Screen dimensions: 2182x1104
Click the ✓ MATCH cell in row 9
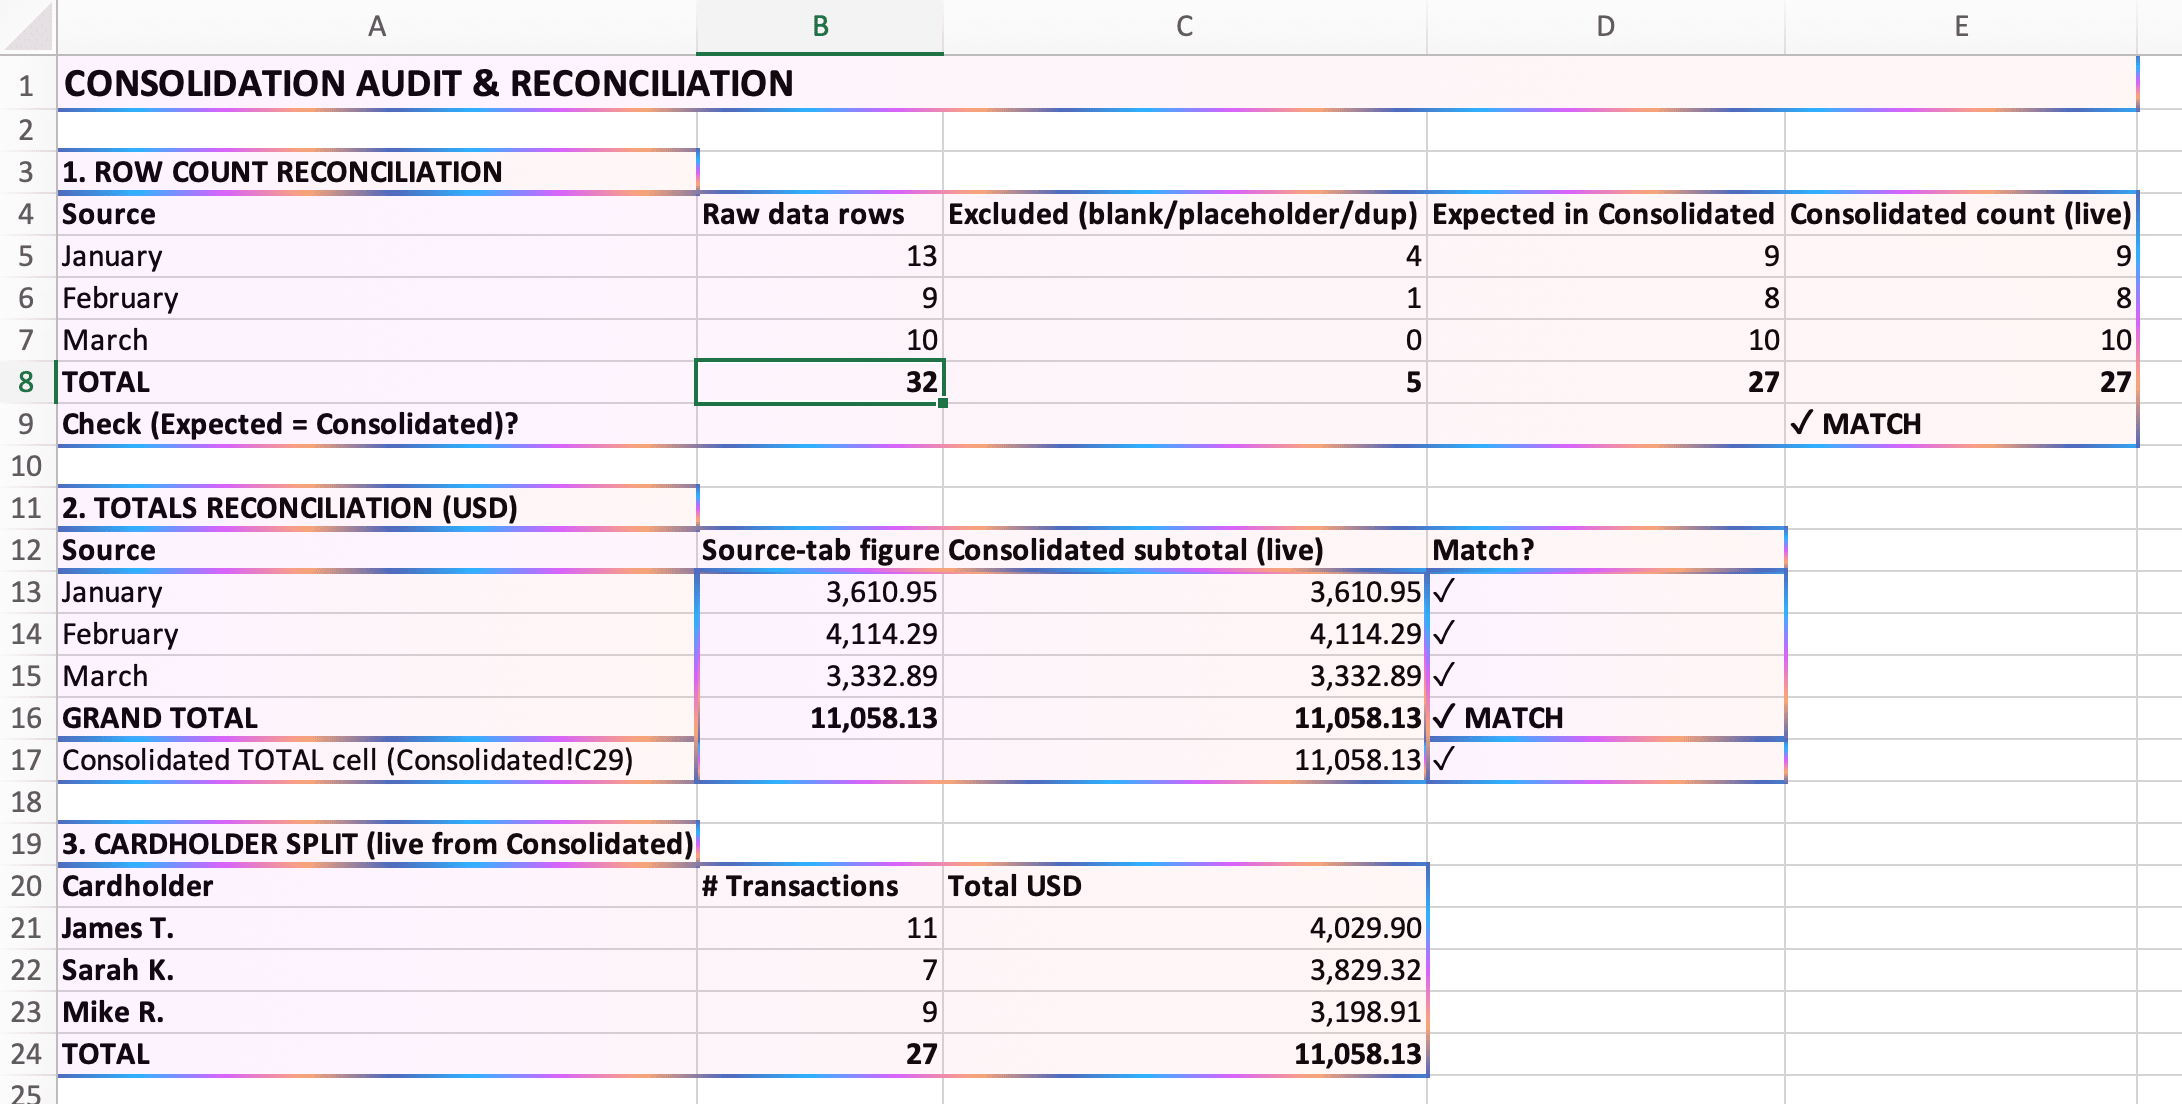pos(1960,424)
